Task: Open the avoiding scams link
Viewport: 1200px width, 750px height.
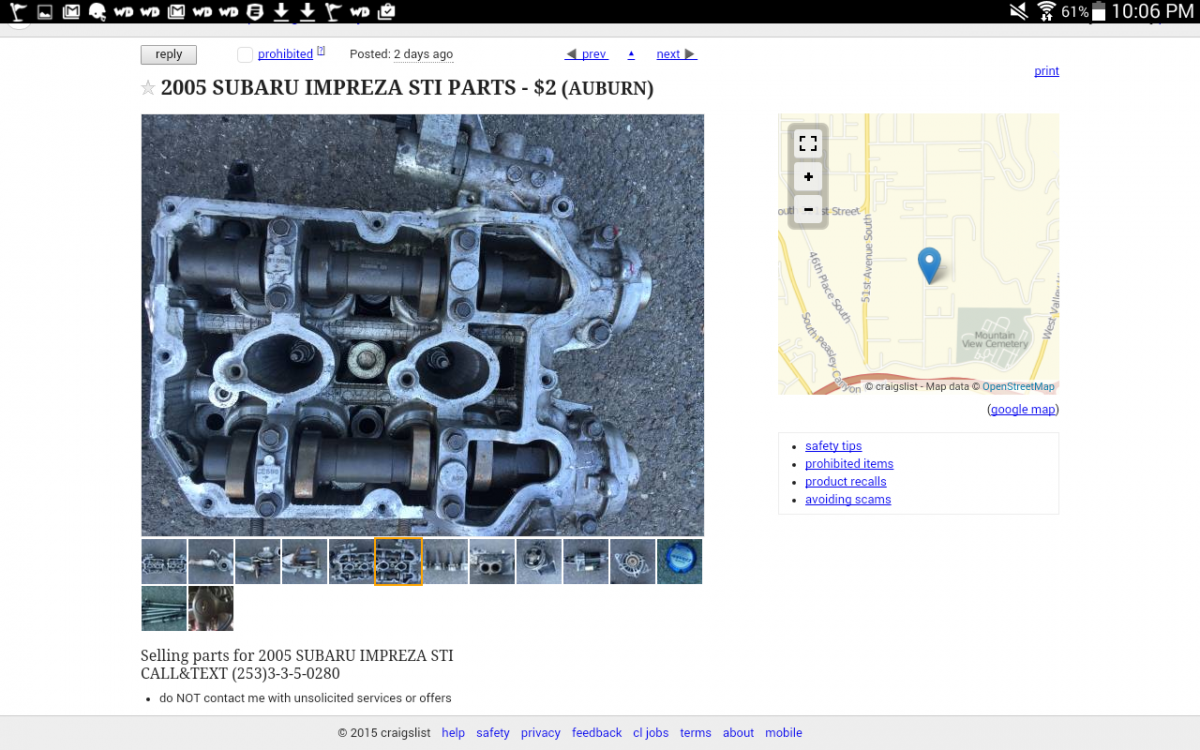Action: (848, 500)
